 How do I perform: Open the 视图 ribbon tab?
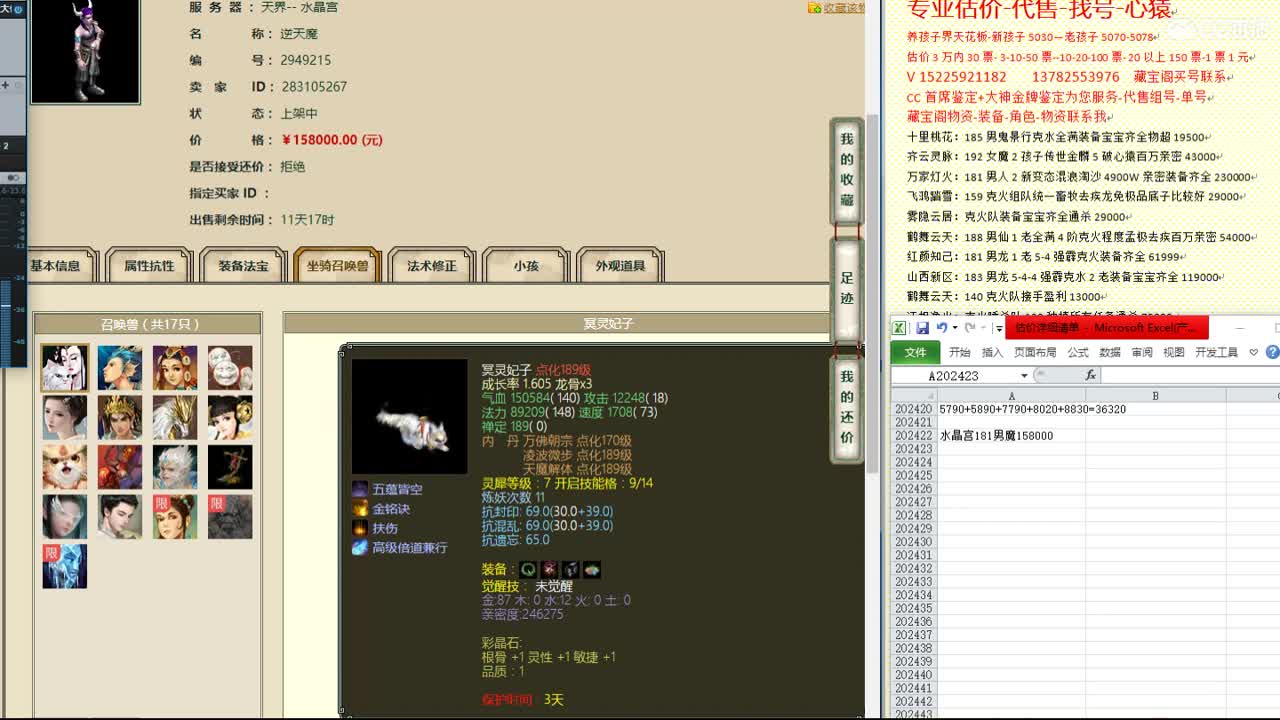click(x=1174, y=352)
